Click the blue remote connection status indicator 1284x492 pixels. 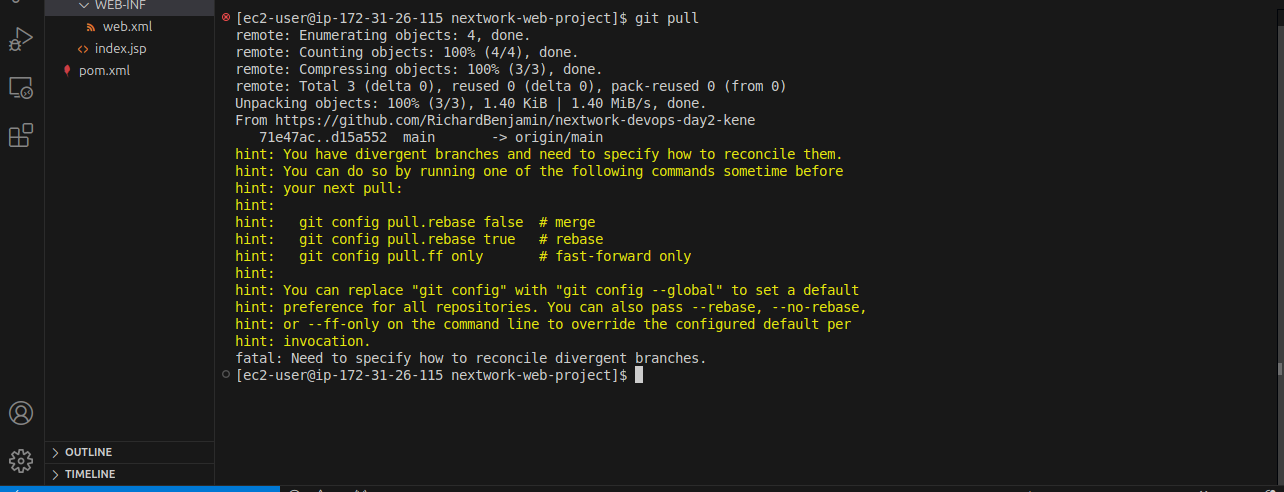pyautogui.click(x=140, y=489)
